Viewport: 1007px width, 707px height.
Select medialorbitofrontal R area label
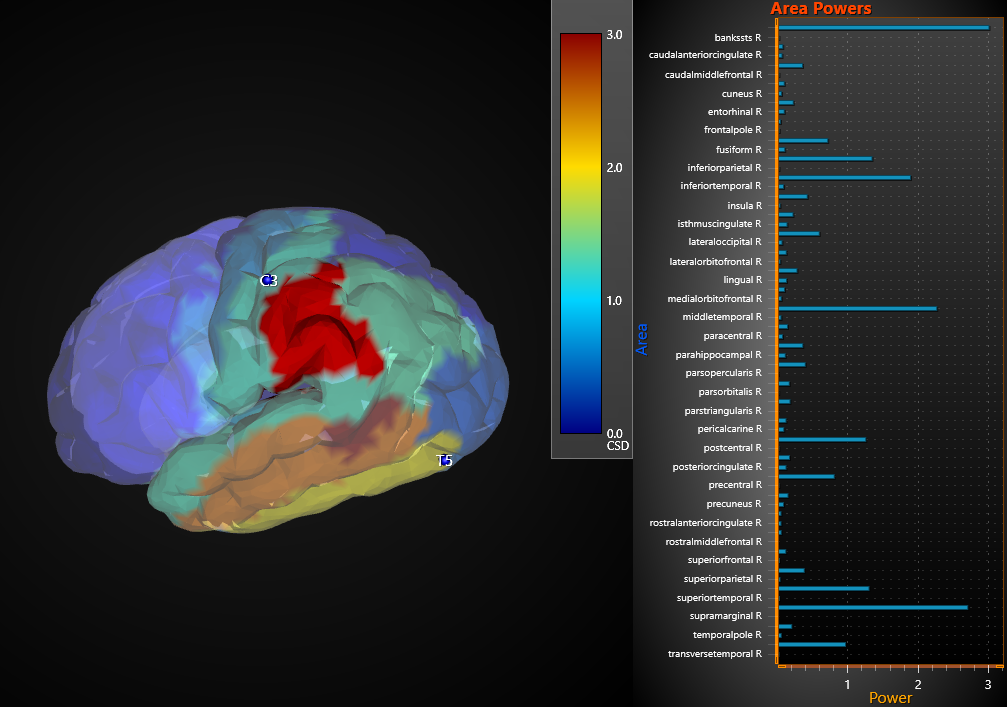pyautogui.click(x=714, y=299)
